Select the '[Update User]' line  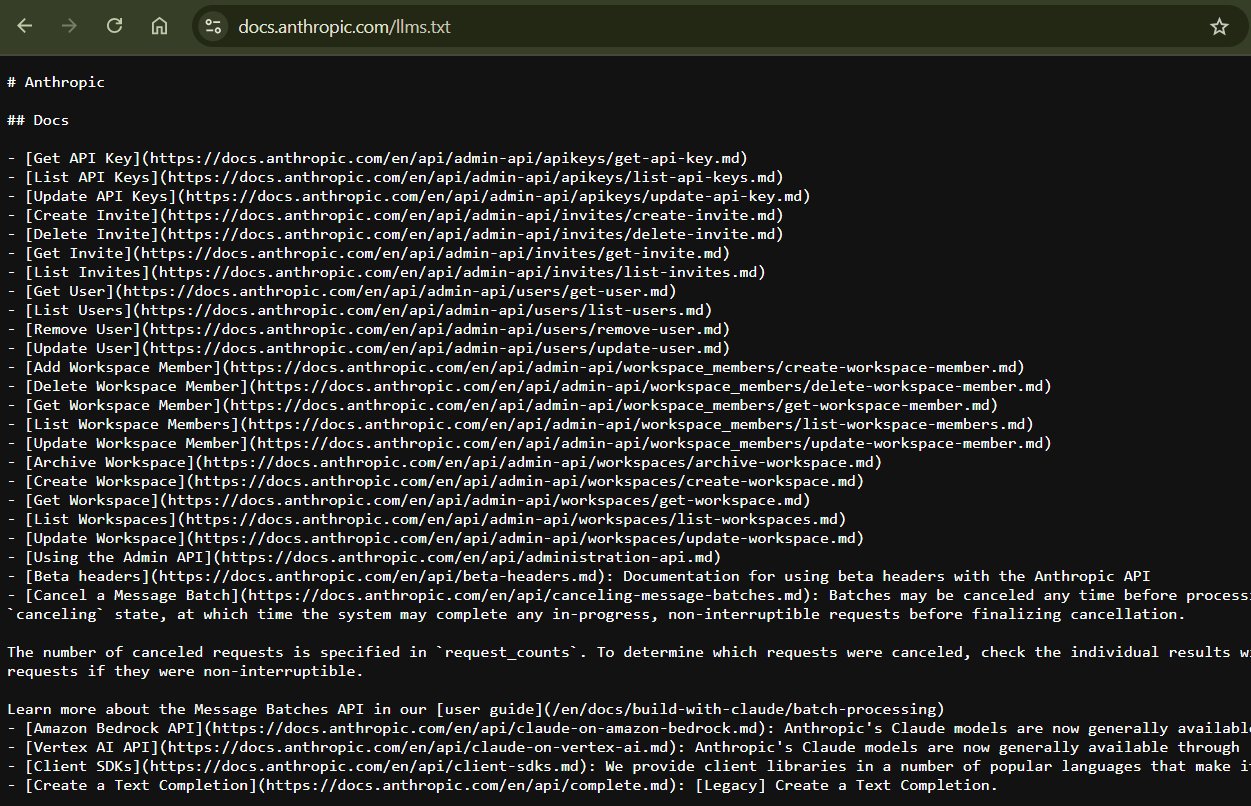369,348
